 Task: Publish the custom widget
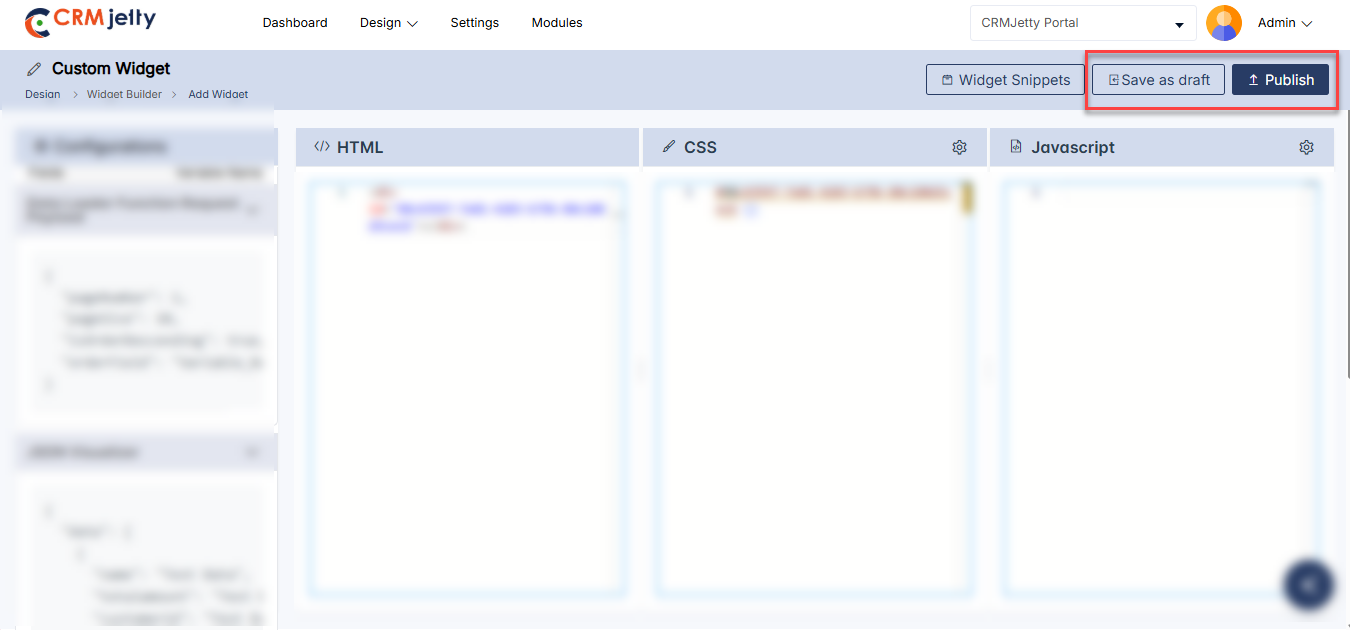pyautogui.click(x=1280, y=80)
